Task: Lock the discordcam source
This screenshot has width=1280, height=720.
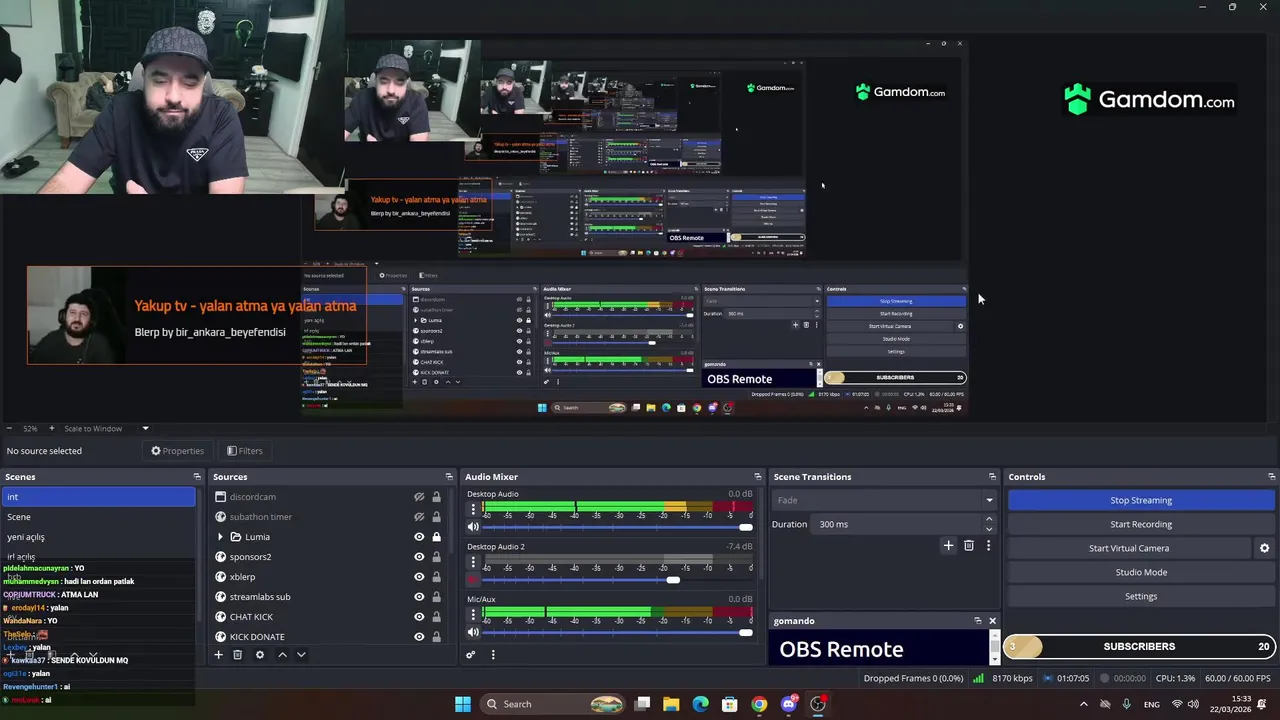Action: [x=436, y=497]
